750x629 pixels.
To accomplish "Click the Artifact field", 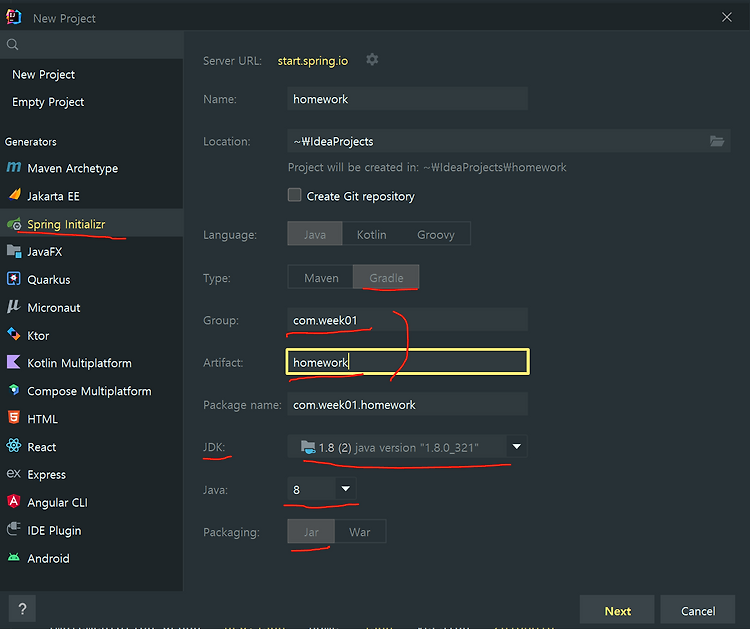I will coord(408,362).
